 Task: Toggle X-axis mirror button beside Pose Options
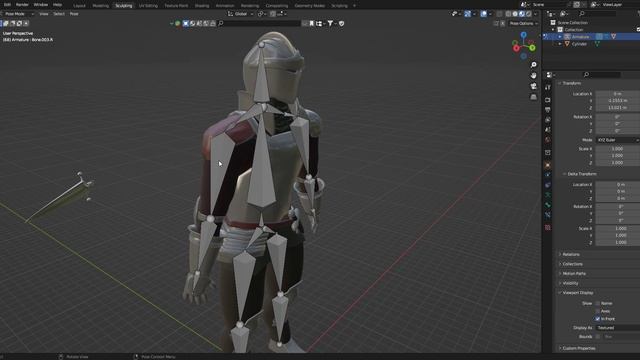502,24
